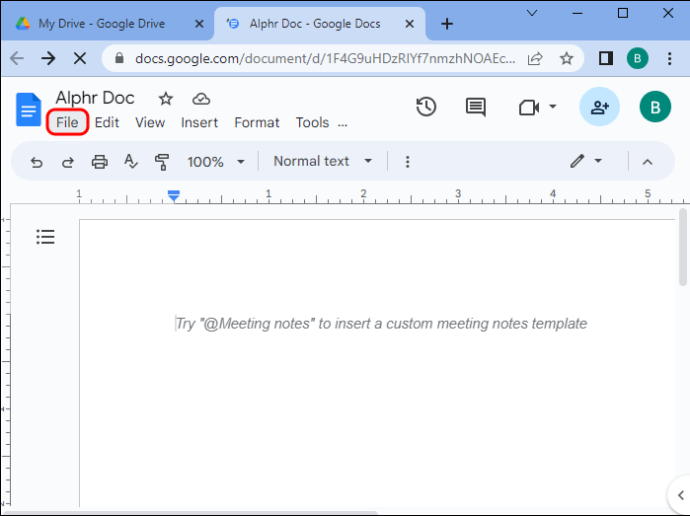690x516 pixels.
Task: Share document with the add-person button
Action: point(599,107)
